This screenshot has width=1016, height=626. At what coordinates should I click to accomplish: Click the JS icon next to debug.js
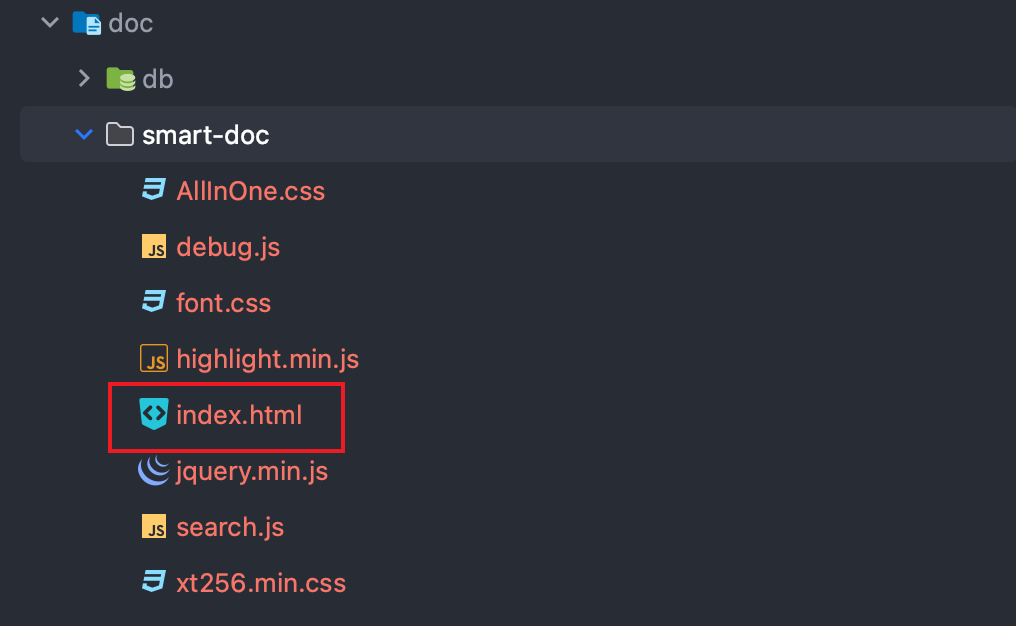pos(152,246)
